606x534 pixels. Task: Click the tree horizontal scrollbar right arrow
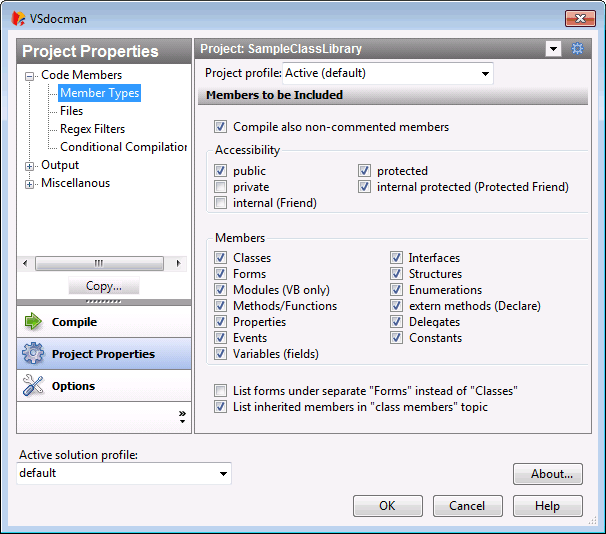[178, 263]
